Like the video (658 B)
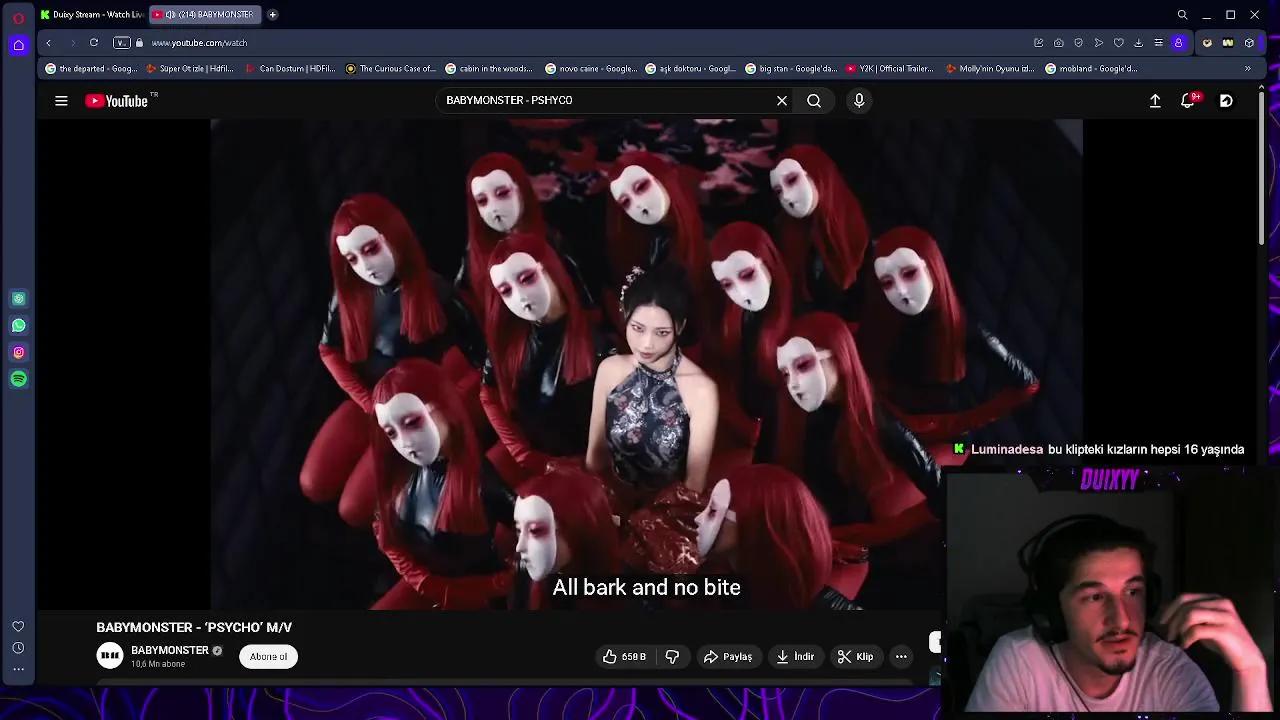1280x720 pixels. coord(624,656)
